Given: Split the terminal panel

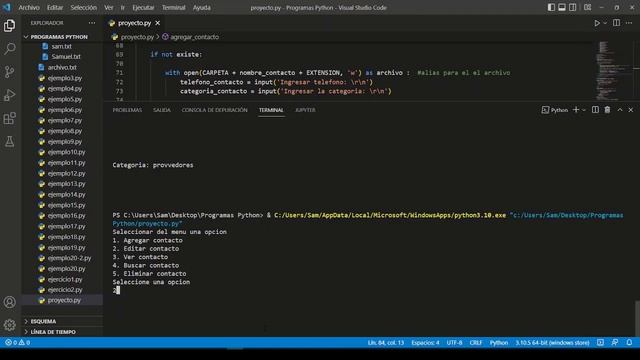Looking at the screenshot, I should pyautogui.click(x=596, y=110).
